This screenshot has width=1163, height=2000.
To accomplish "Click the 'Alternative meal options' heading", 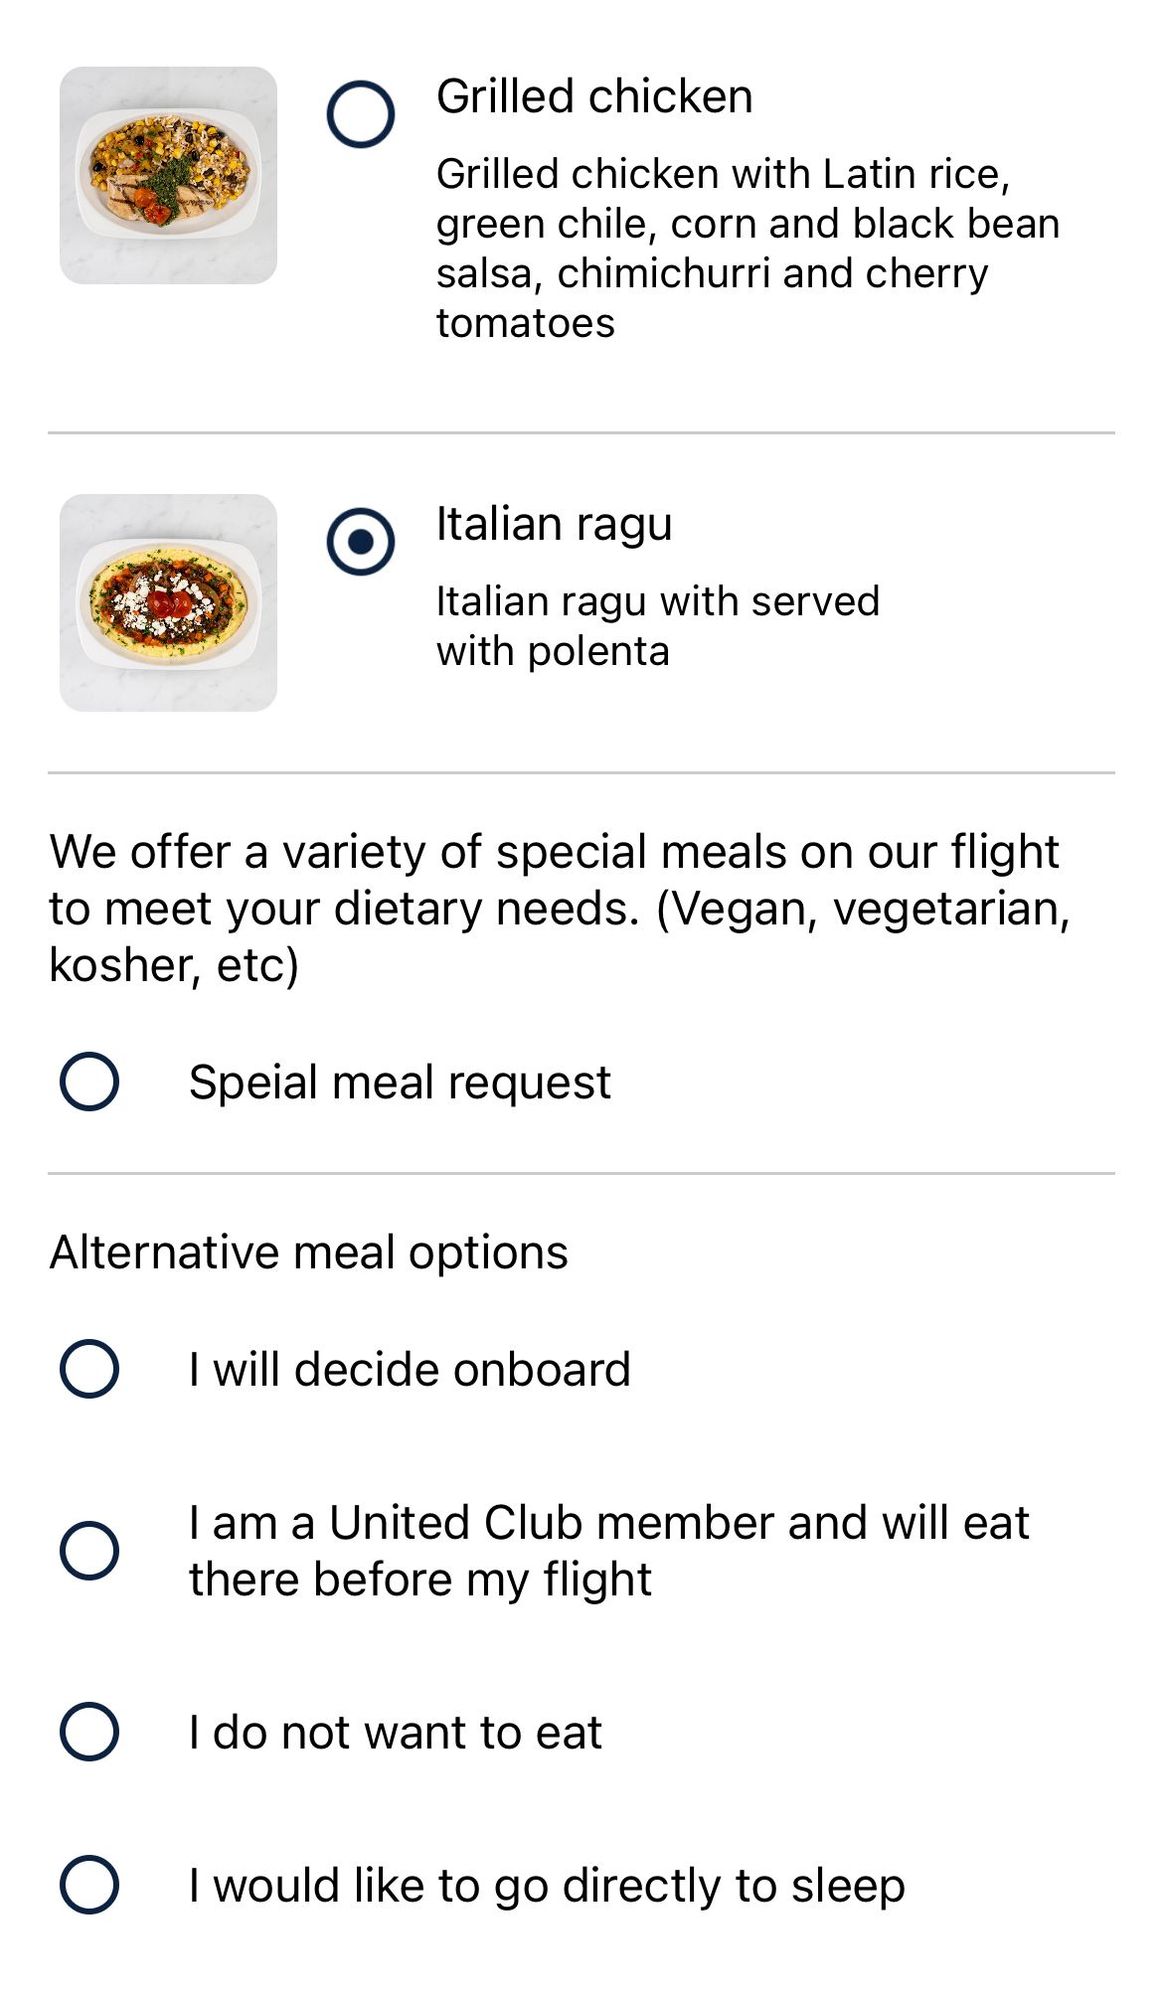I will (x=308, y=1252).
